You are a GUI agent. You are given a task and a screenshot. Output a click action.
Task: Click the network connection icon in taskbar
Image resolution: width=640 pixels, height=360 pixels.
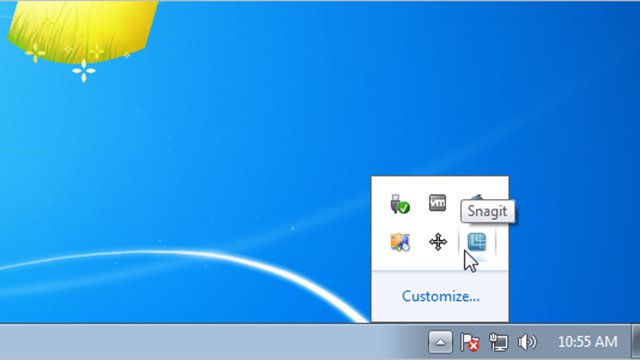pos(498,342)
